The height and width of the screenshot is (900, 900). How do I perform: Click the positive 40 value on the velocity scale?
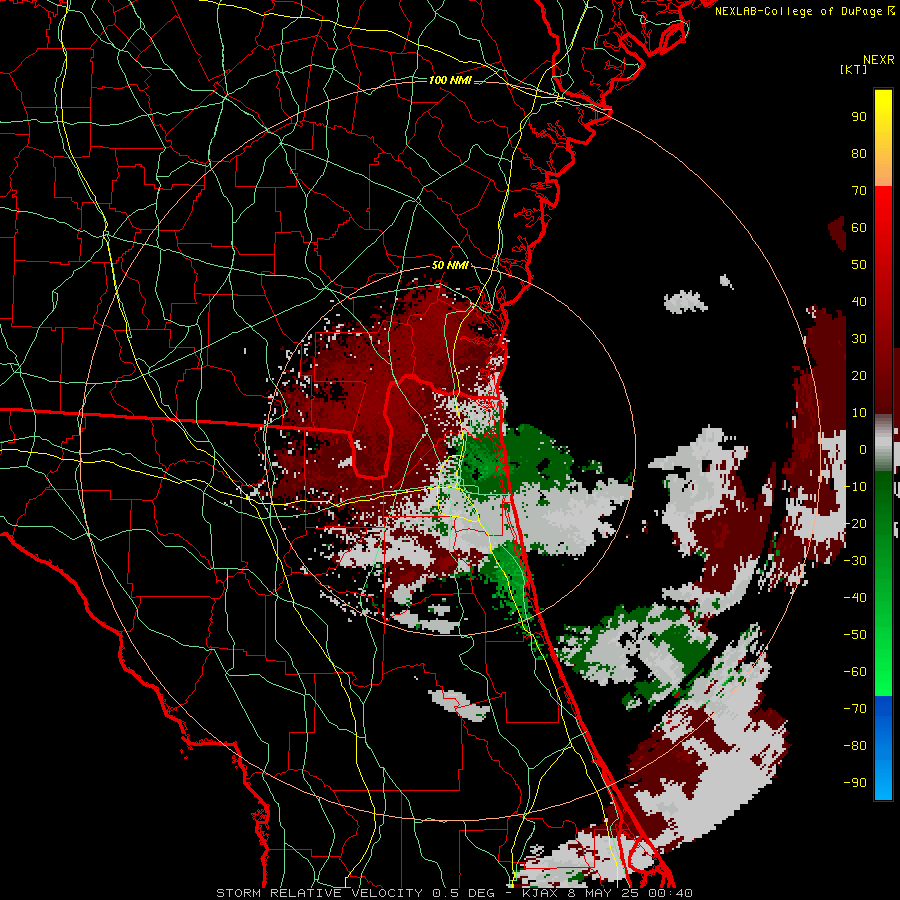coord(859,302)
